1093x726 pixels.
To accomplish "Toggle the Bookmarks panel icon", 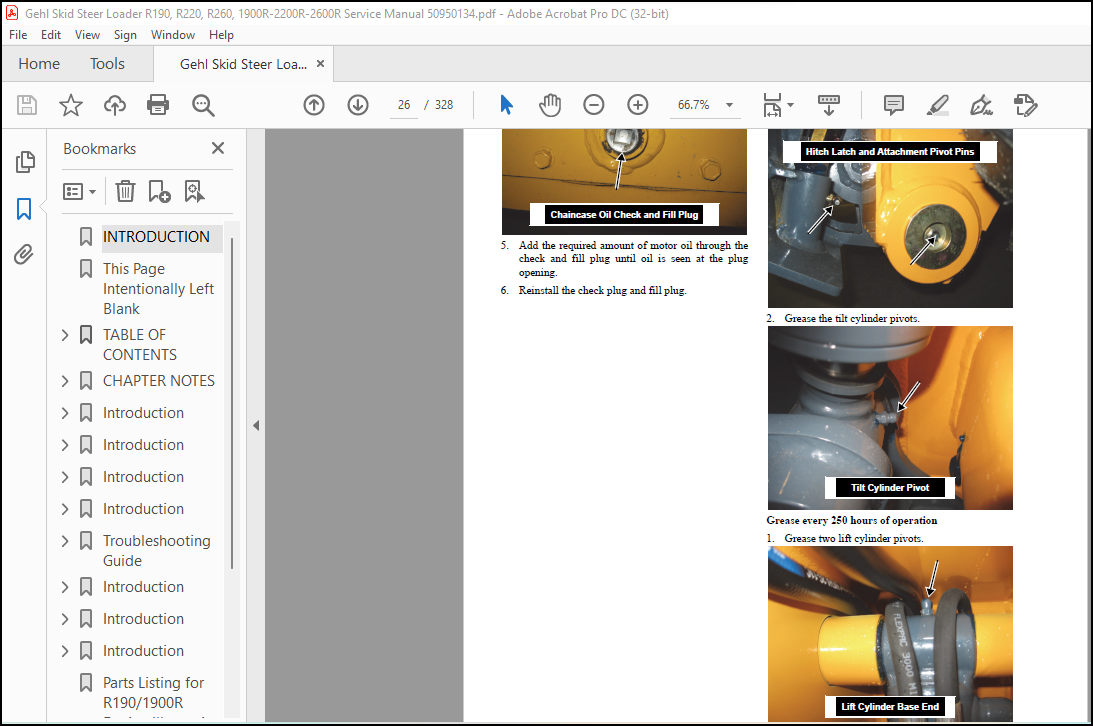I will click(x=24, y=208).
